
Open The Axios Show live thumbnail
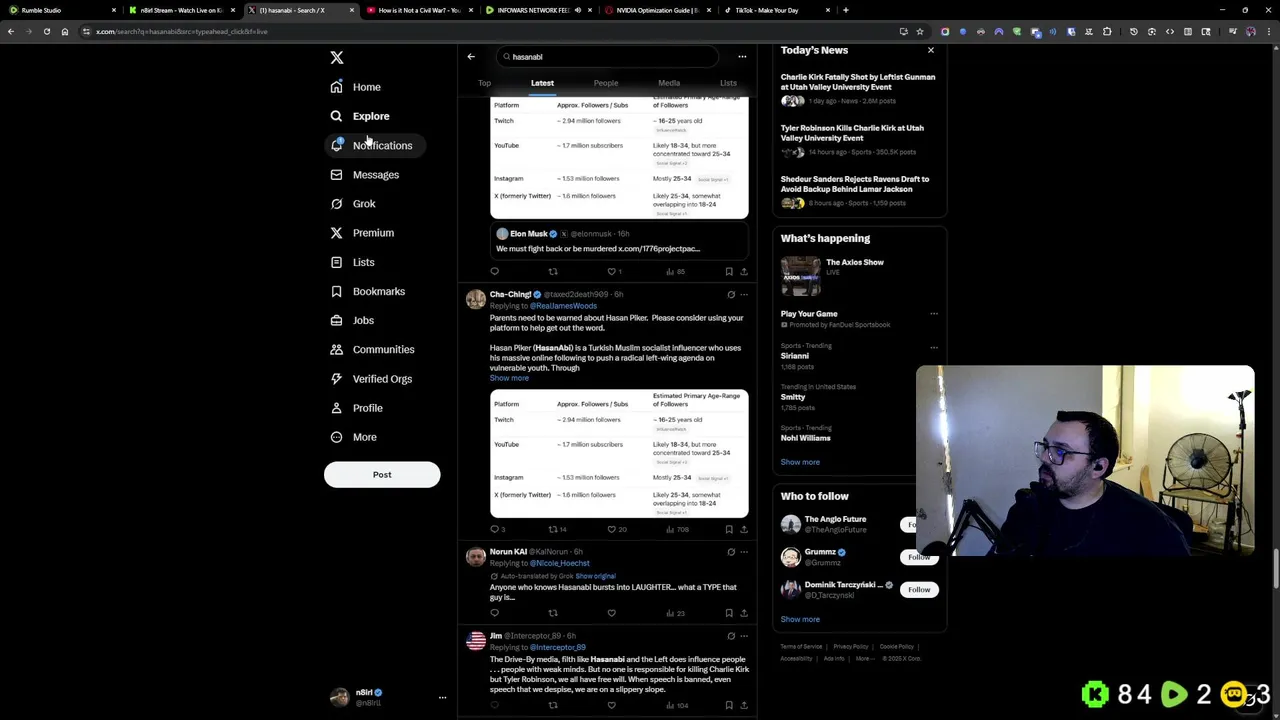coord(800,277)
